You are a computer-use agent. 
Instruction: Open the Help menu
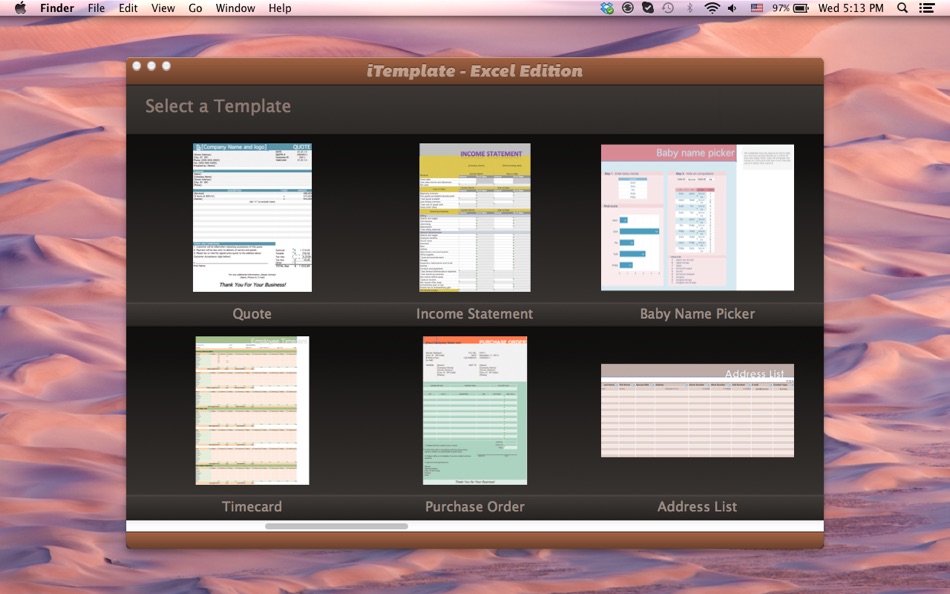280,8
